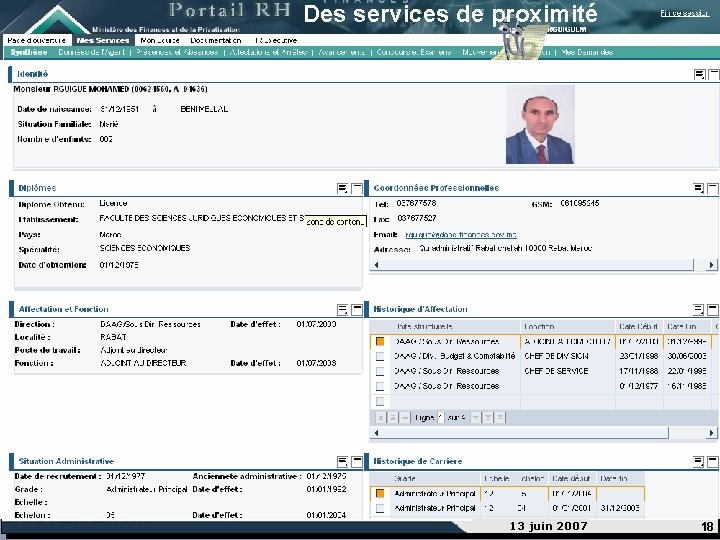Click the Grade column header
The image size is (720, 540).
tap(434, 478)
